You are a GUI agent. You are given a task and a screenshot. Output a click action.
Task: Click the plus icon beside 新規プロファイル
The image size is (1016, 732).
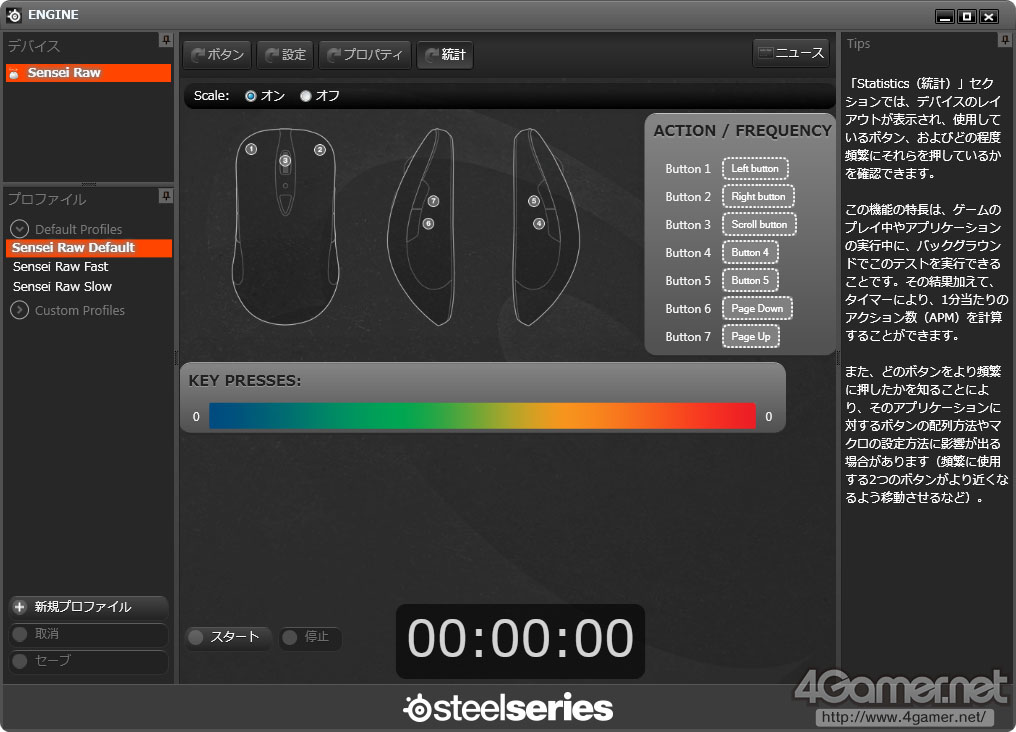tap(19, 607)
